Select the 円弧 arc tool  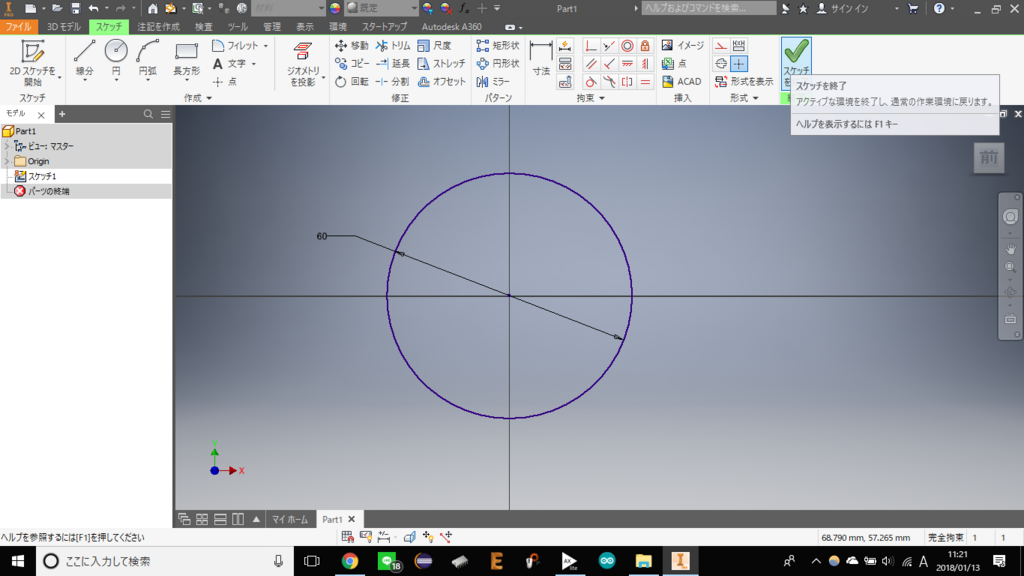point(148,57)
